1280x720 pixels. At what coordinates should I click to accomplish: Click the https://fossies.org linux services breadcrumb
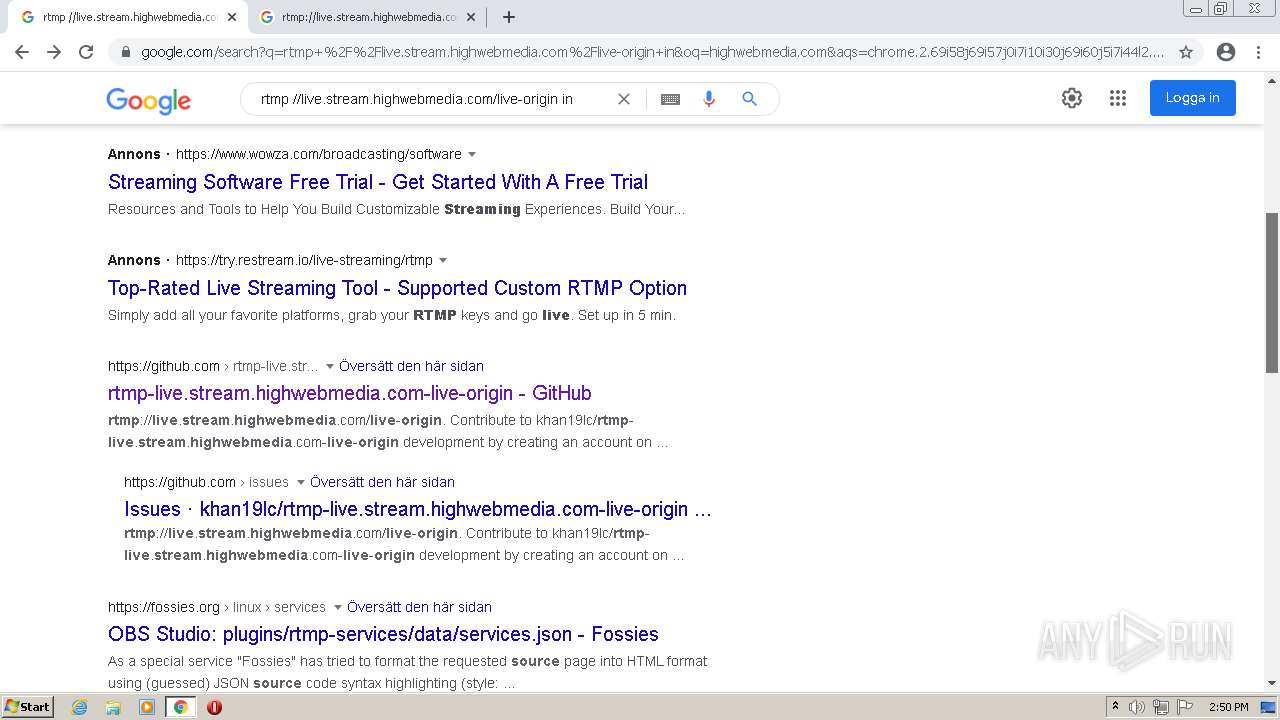[217, 607]
